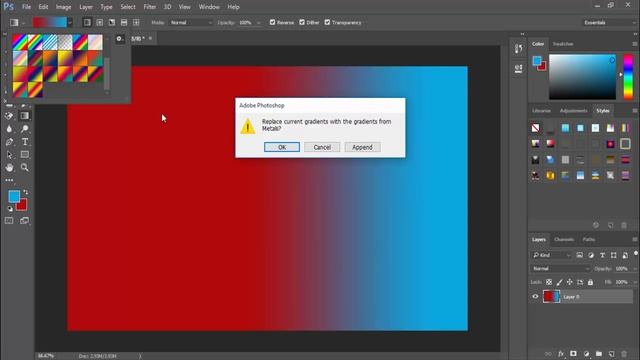Choose Reflected gradient style icon
This screenshot has width=640, height=360.
(124, 22)
